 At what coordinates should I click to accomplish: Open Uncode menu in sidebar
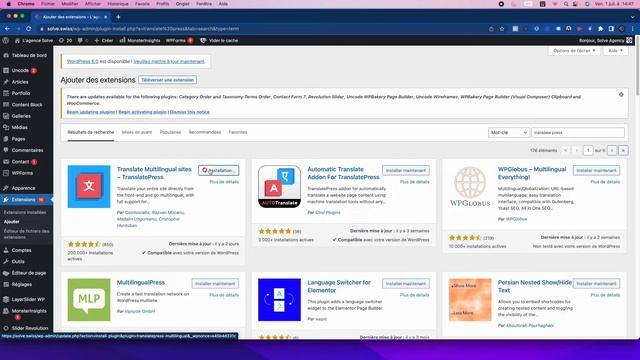coord(20,70)
